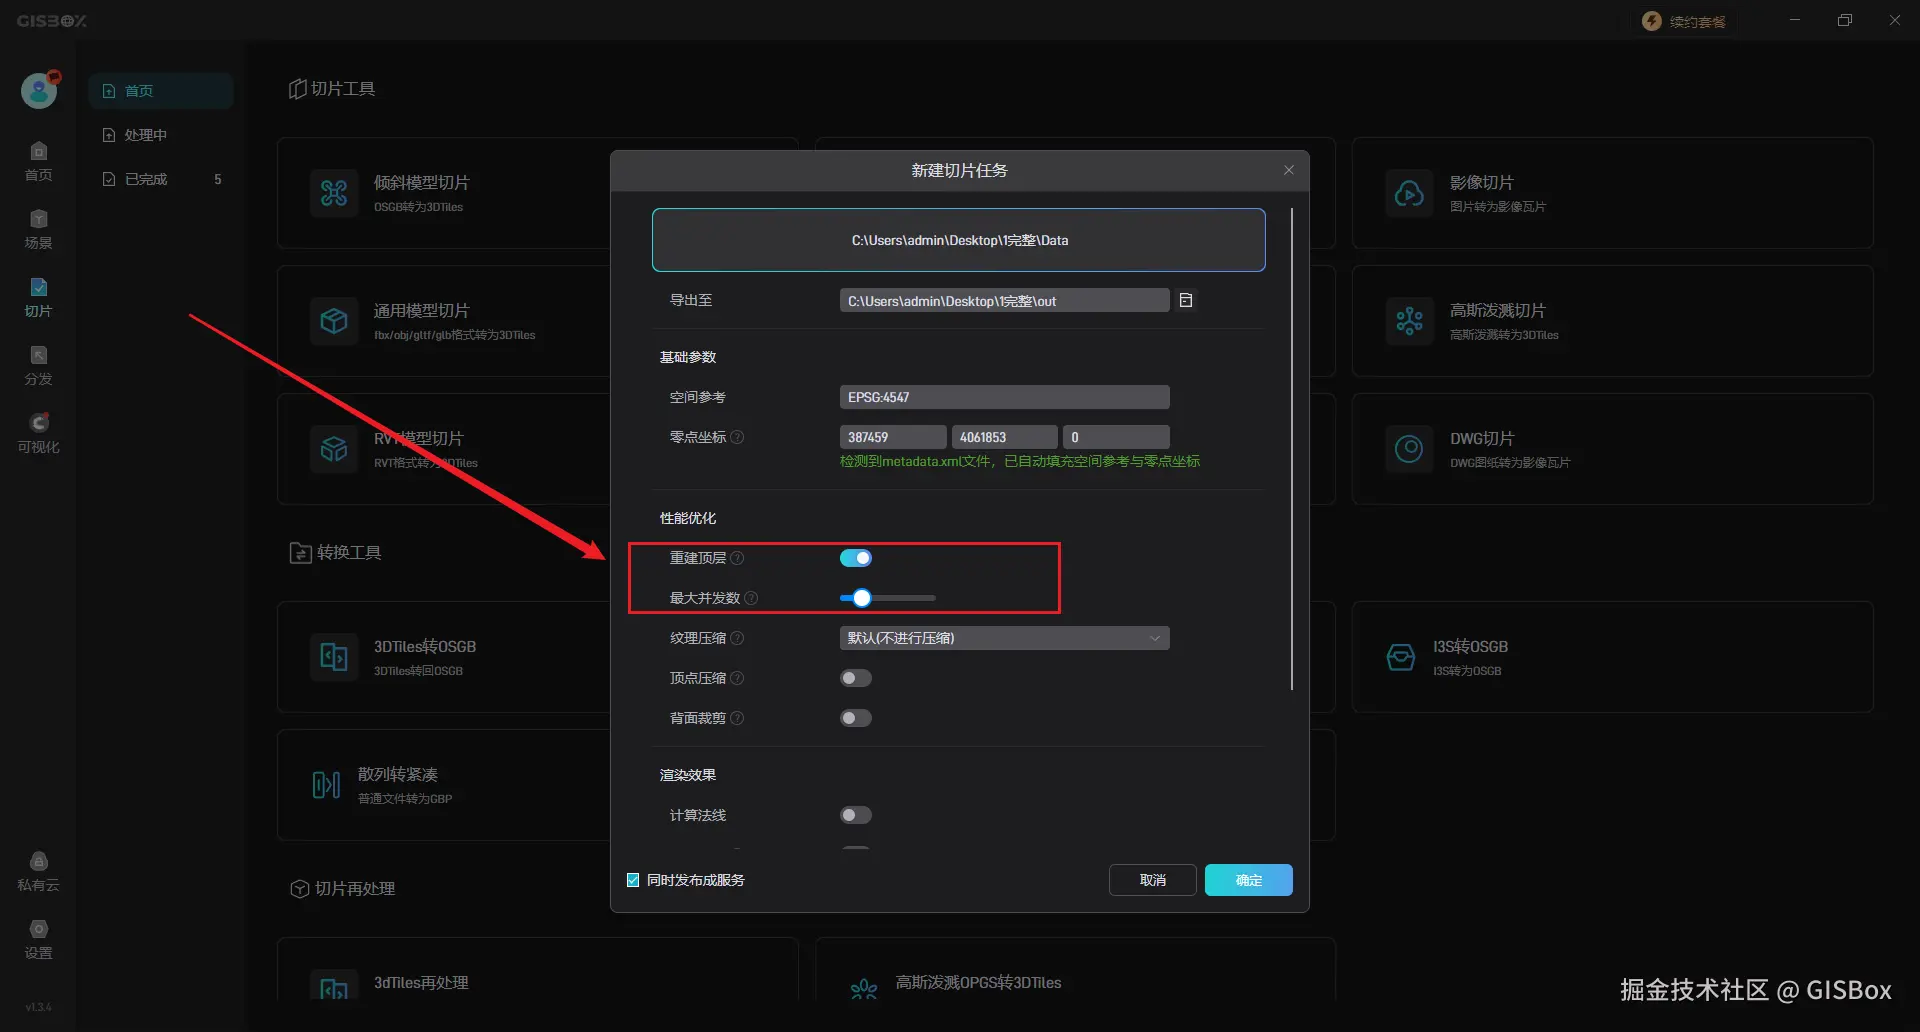Click the DWG切片 card title
This screenshot has width=1920, height=1032.
(x=1482, y=438)
